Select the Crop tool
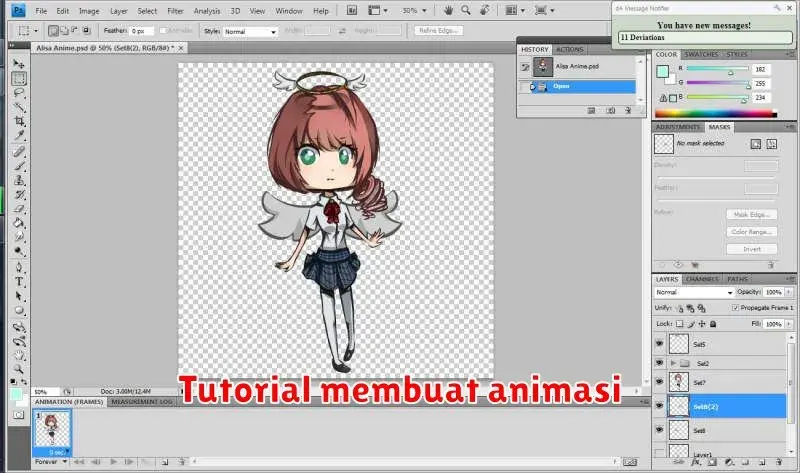800x473 pixels. point(19,121)
